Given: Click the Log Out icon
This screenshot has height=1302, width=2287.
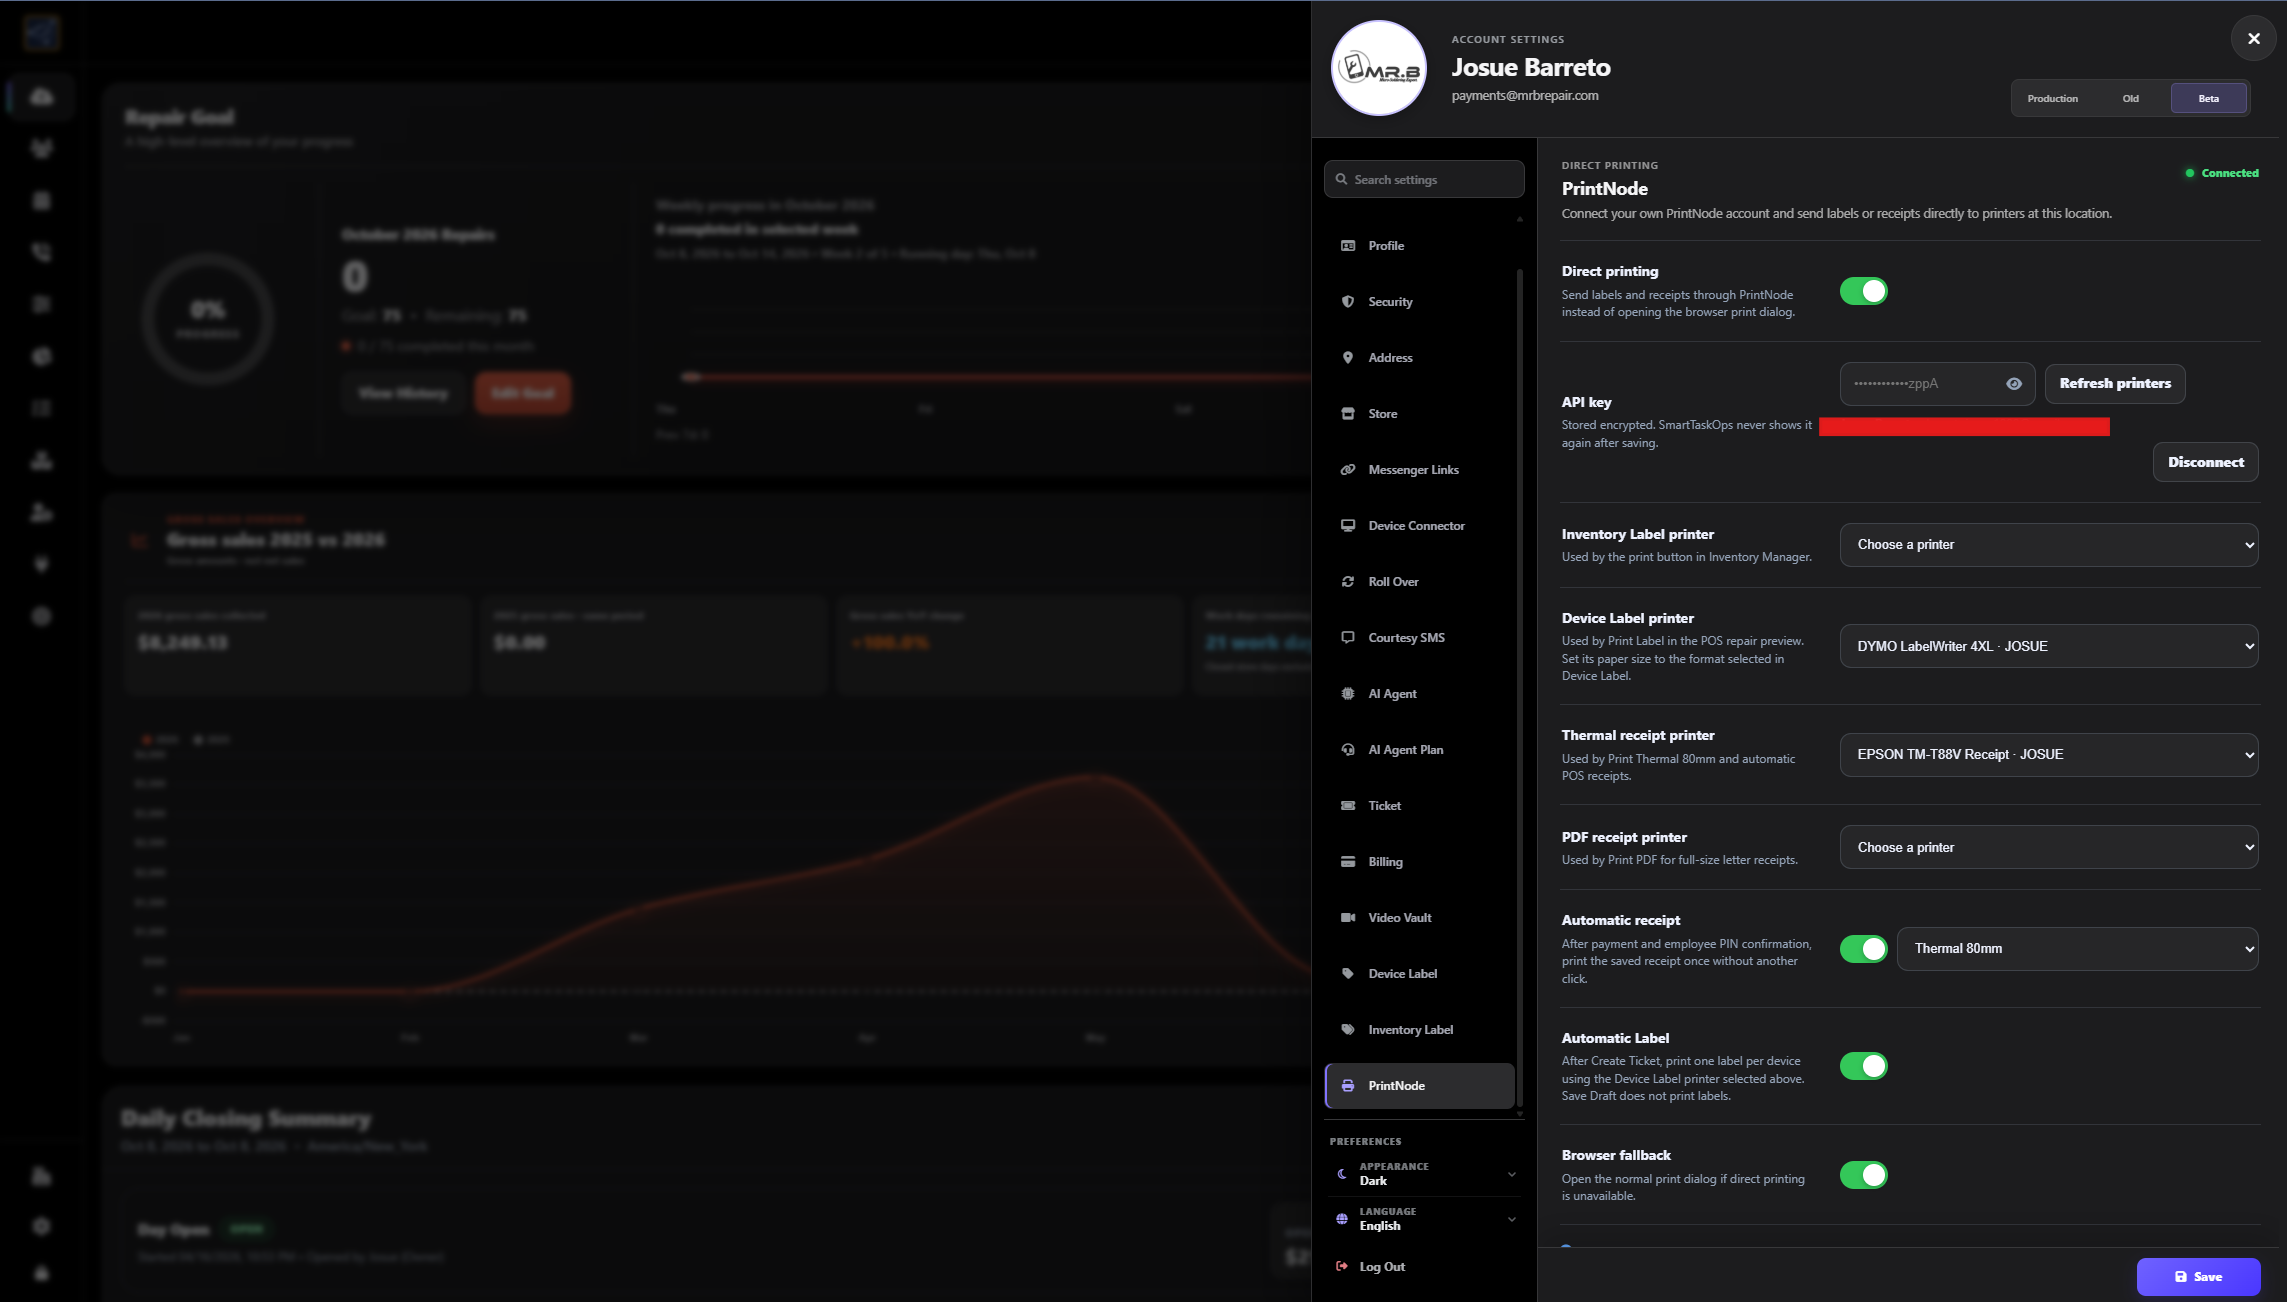Looking at the screenshot, I should click(x=1342, y=1267).
